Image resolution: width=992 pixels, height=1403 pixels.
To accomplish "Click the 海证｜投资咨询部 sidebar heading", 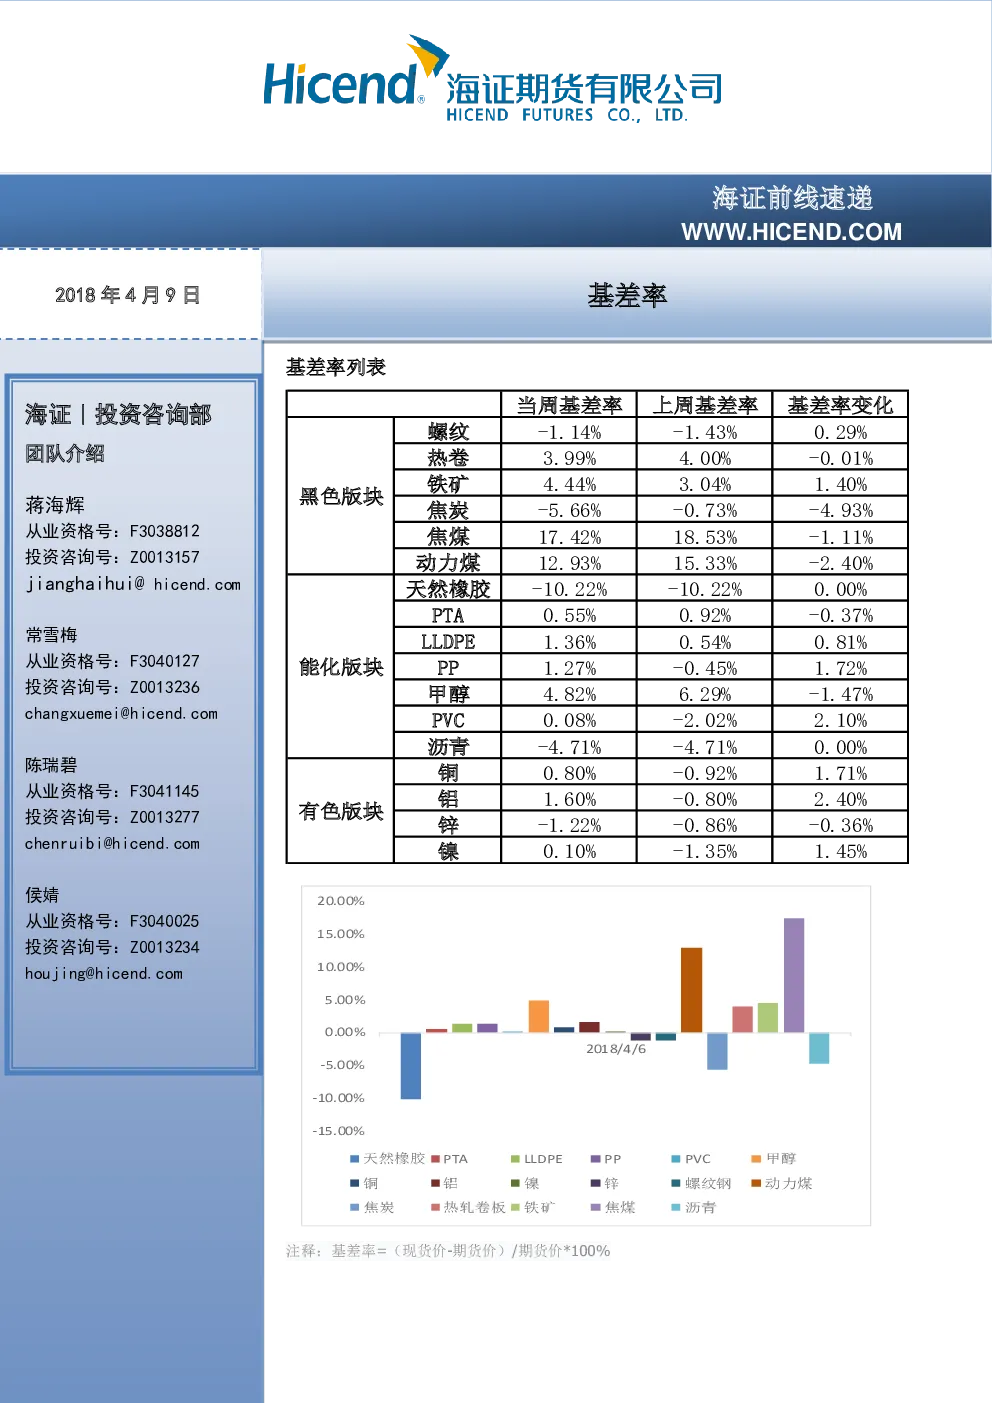I will [118, 414].
